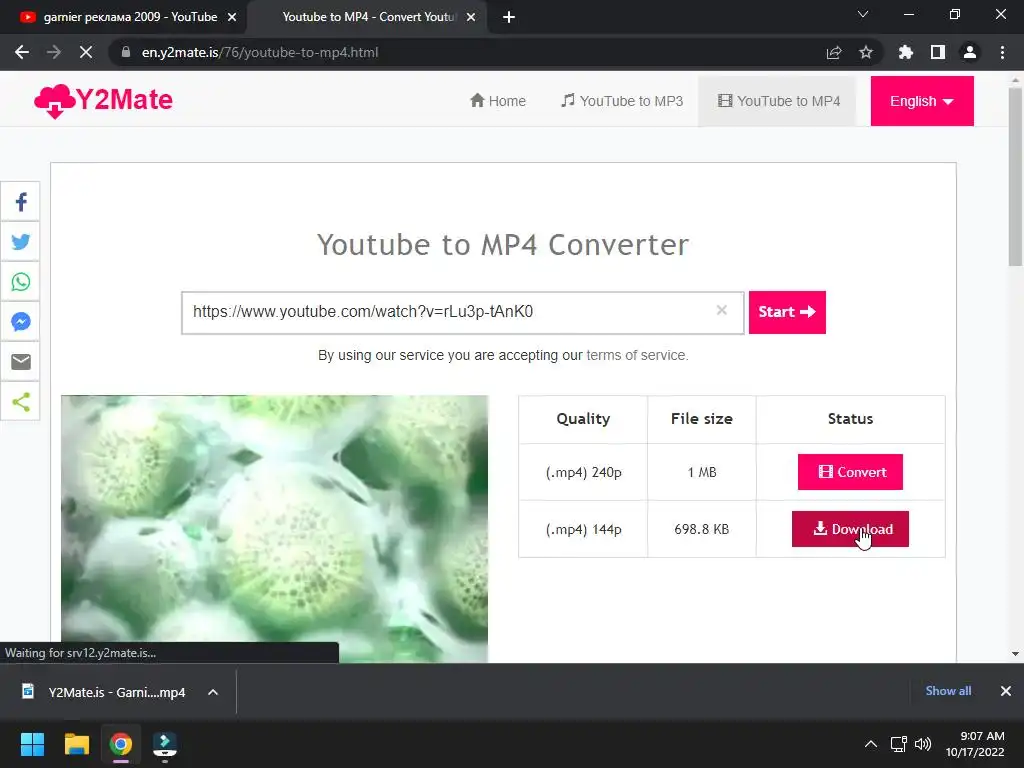Click the page vertical scrollbar thumb

click(x=1015, y=176)
